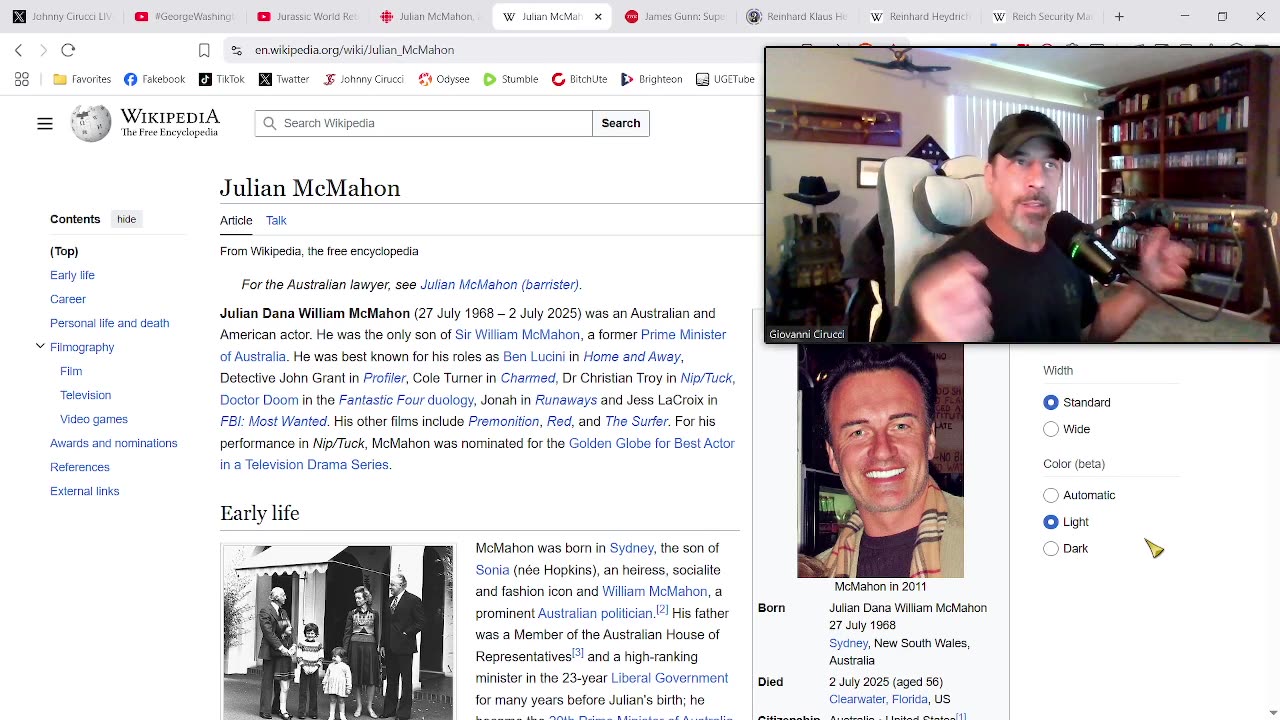Viewport: 1280px width, 720px height.
Task: Jump to References in Contents
Action: pos(80,467)
